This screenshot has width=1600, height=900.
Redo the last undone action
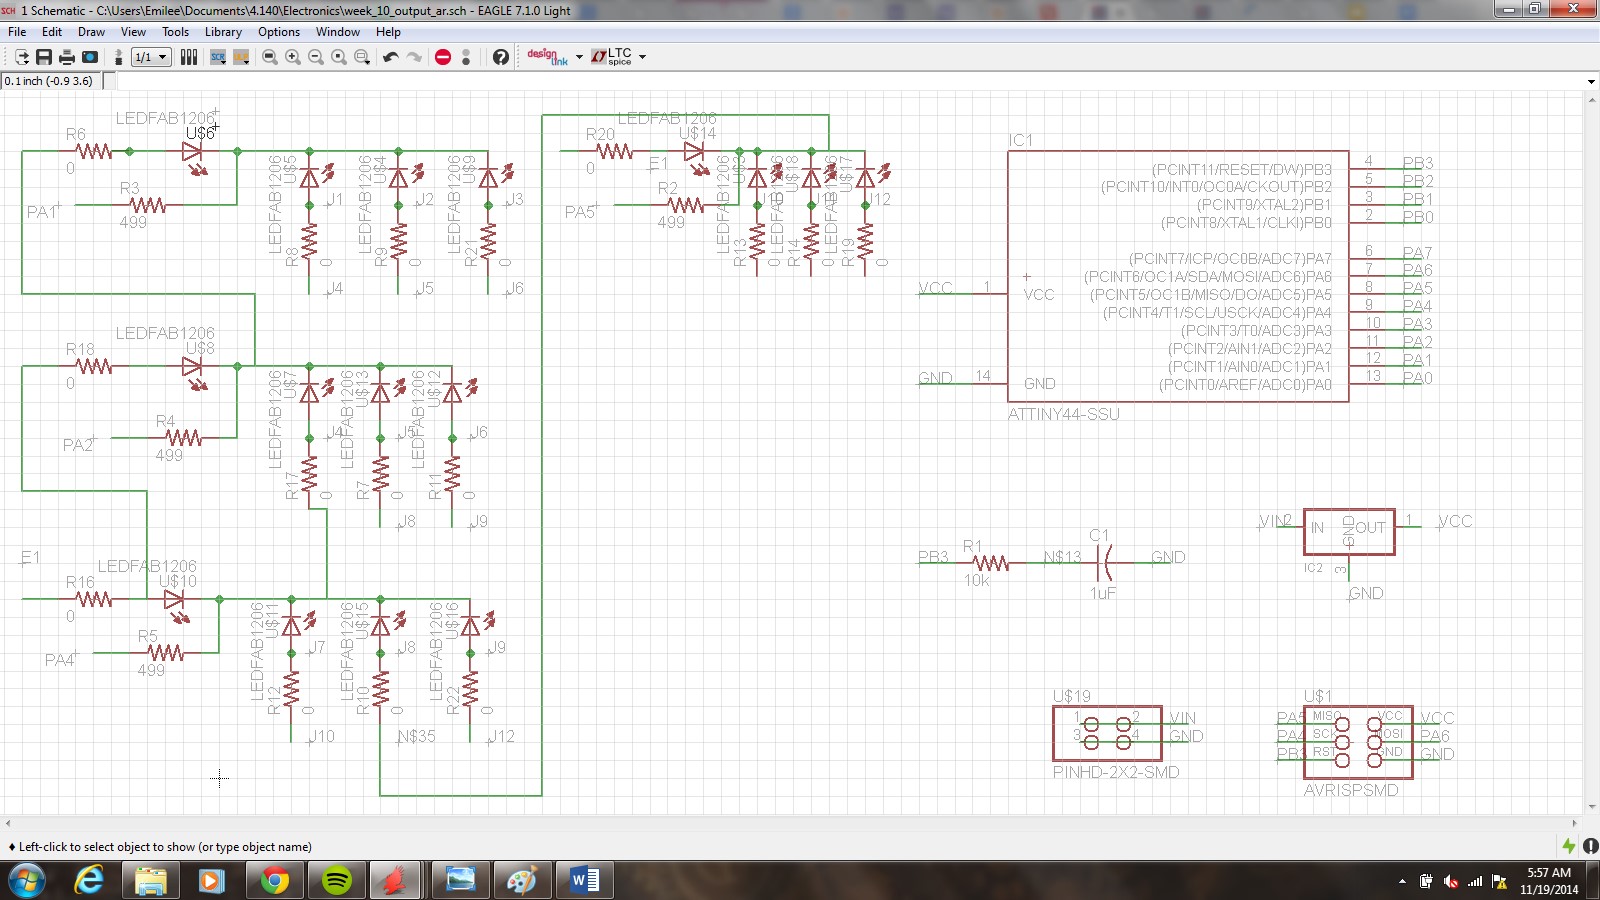414,57
